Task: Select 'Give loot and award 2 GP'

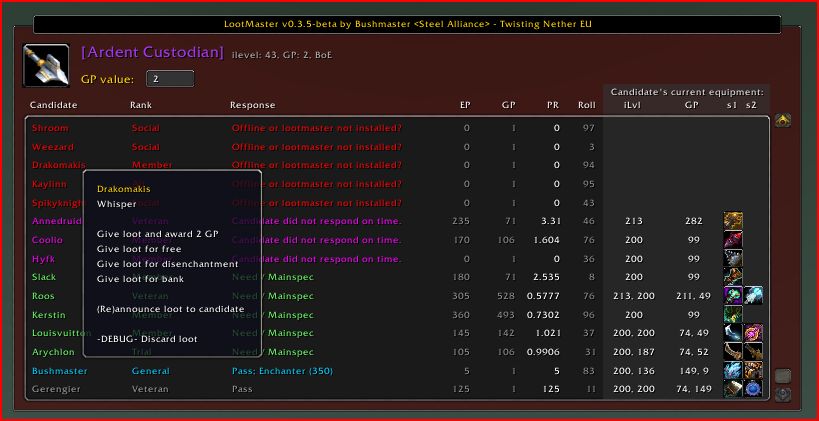Action: (x=158, y=233)
